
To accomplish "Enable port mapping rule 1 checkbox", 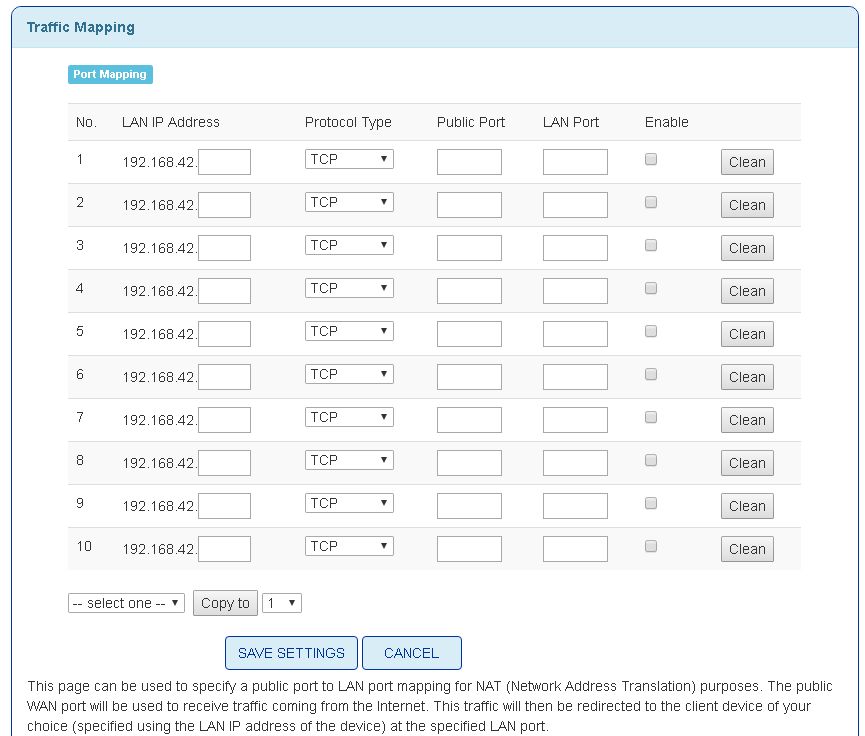I will pyautogui.click(x=651, y=159).
